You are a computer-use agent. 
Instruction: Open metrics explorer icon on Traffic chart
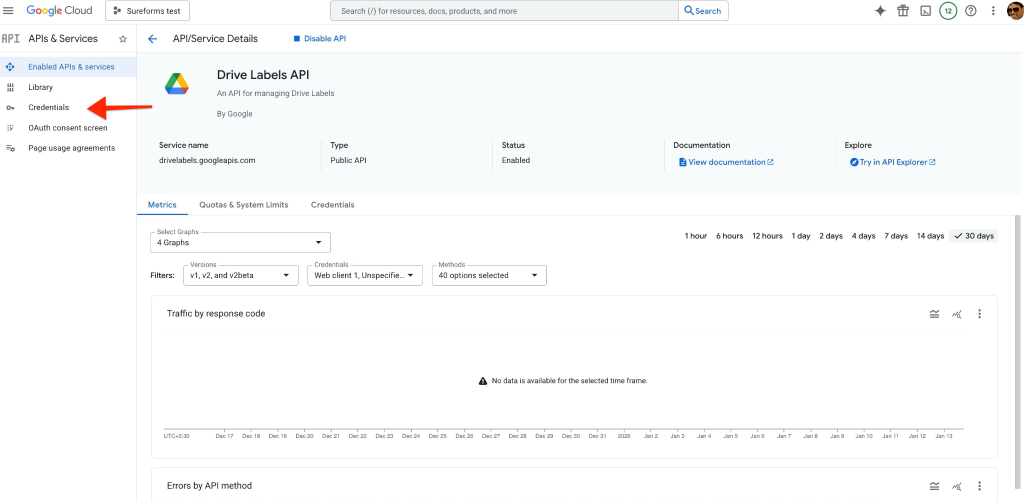(x=957, y=314)
